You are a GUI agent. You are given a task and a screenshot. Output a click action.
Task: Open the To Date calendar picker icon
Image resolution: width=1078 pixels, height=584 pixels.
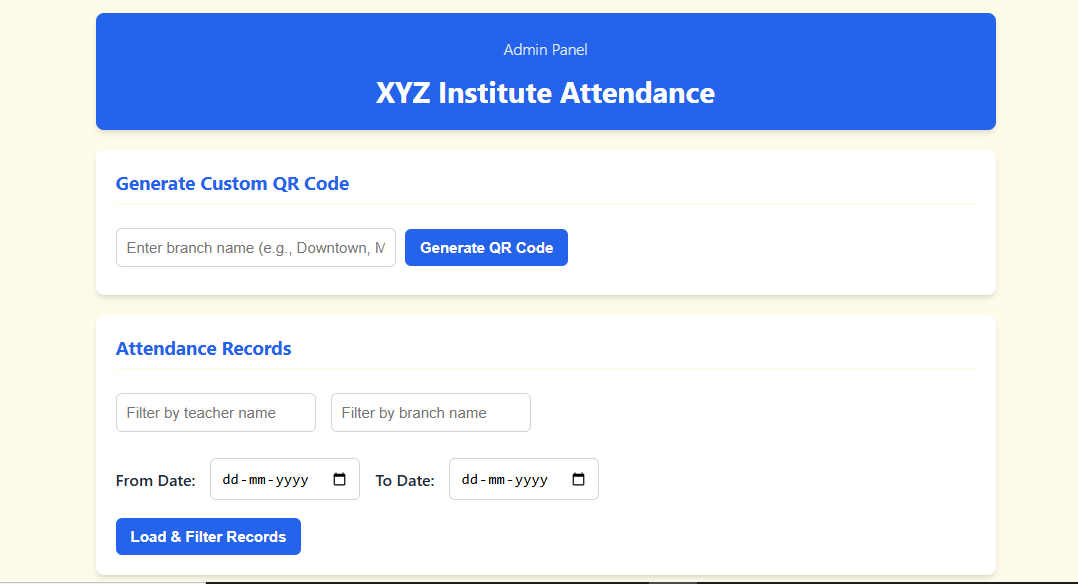click(578, 480)
